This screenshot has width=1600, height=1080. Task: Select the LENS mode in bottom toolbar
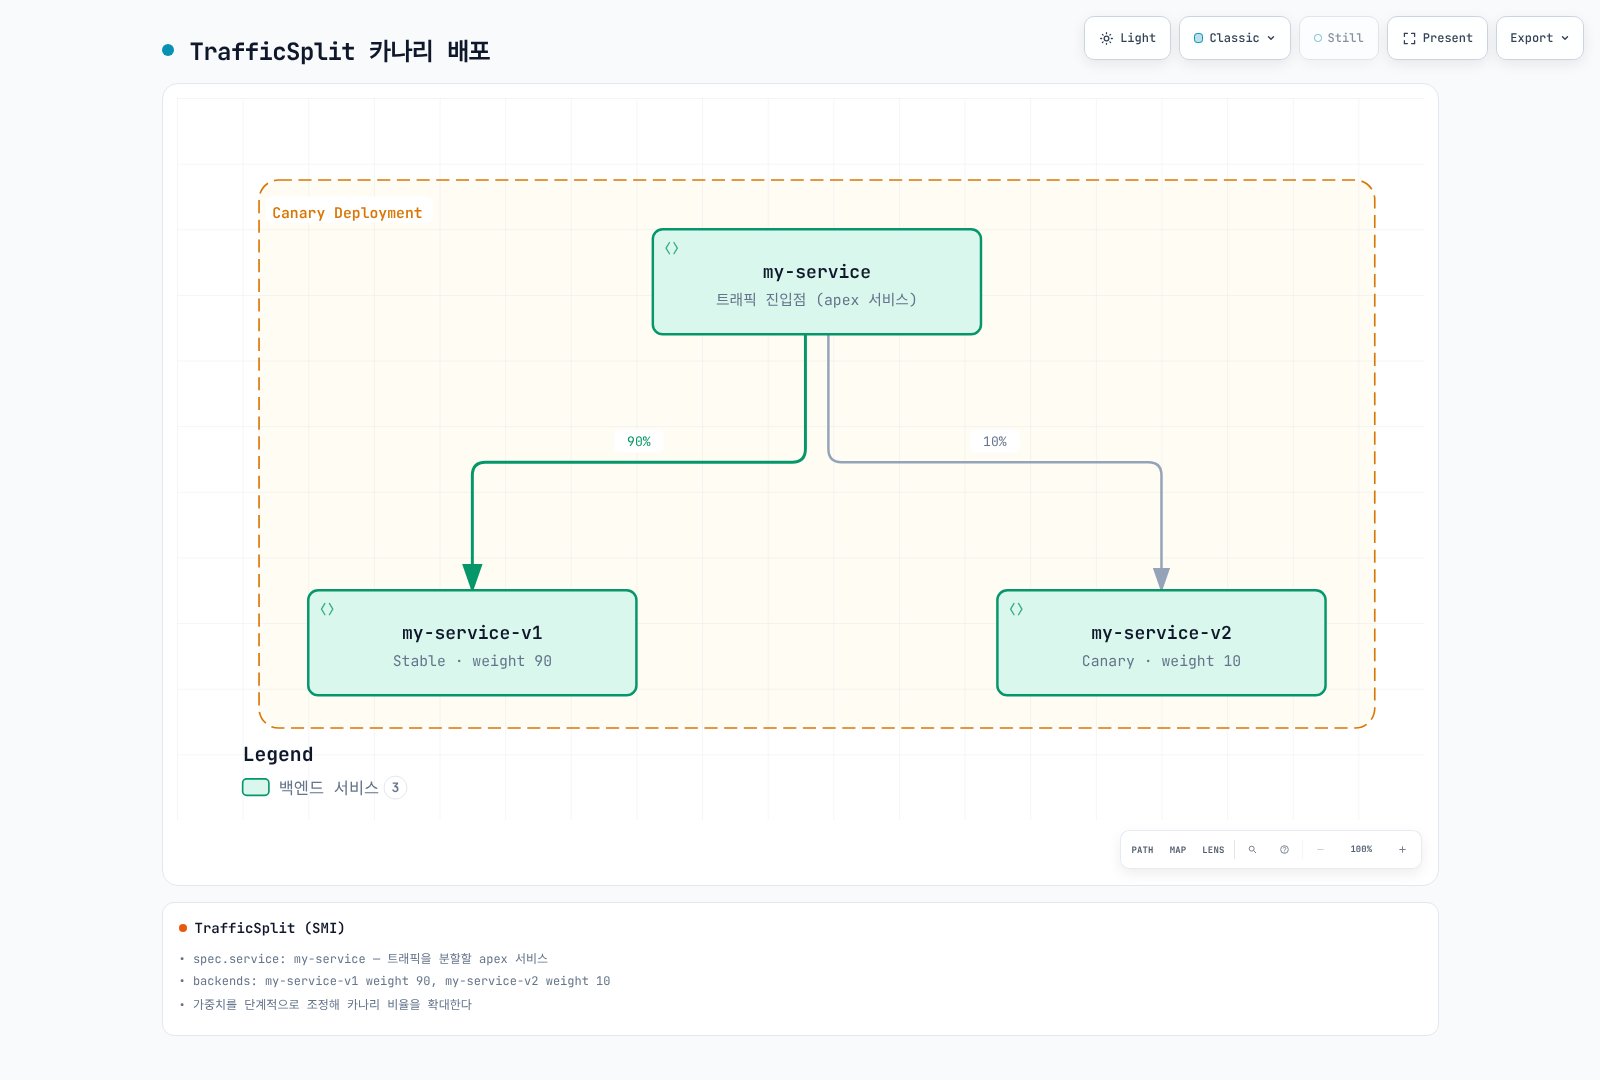(x=1213, y=850)
